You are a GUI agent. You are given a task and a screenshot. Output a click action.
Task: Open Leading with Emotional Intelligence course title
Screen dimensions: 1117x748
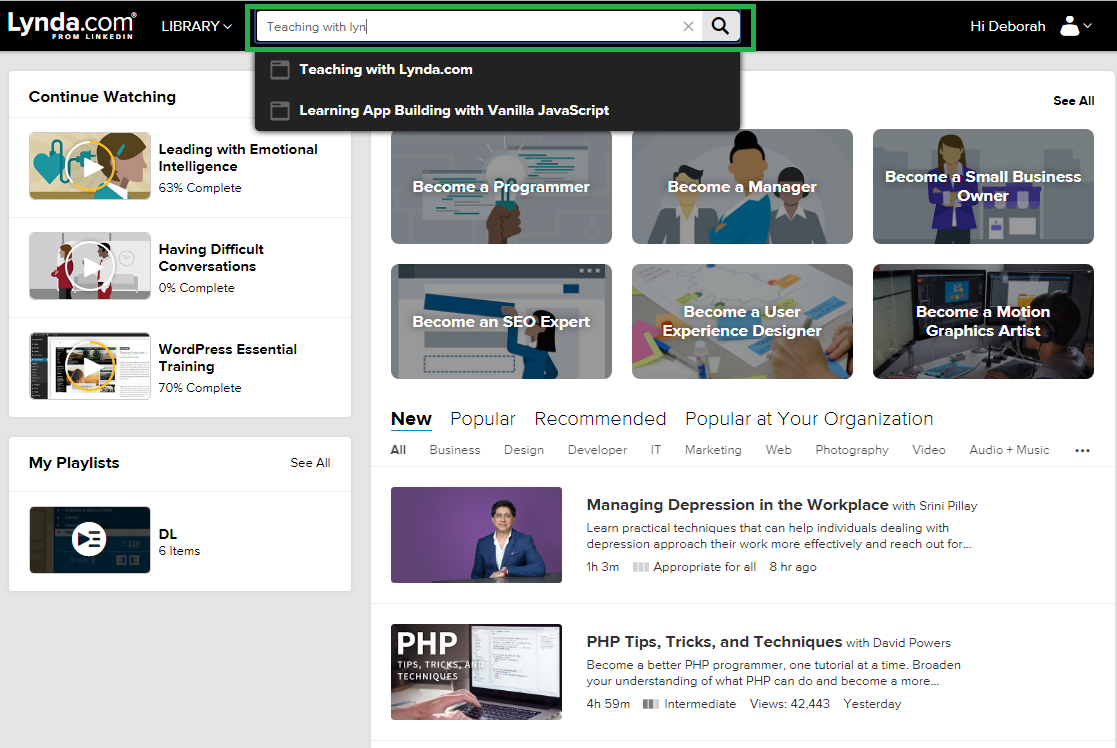(238, 157)
